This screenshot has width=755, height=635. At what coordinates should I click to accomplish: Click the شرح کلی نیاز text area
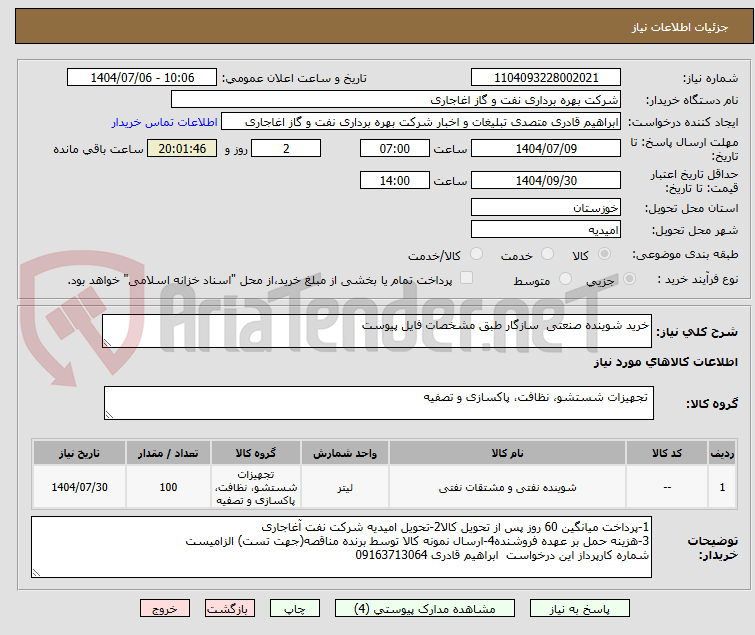377,331
